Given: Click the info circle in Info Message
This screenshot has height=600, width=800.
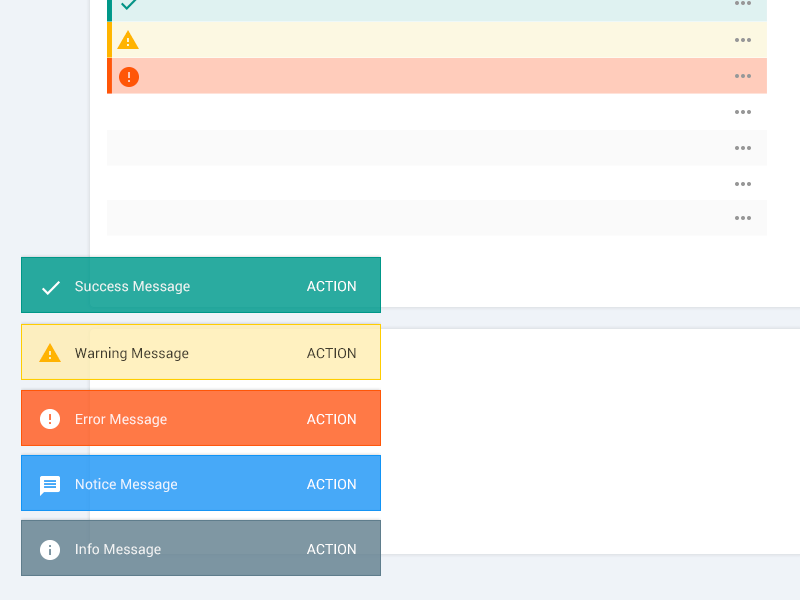Looking at the screenshot, I should tap(50, 549).
